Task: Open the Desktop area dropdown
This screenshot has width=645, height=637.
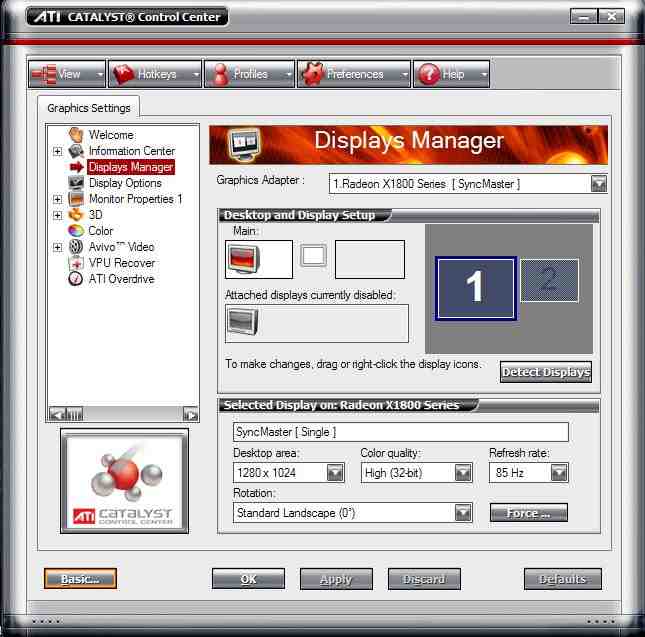Action: click(335, 473)
